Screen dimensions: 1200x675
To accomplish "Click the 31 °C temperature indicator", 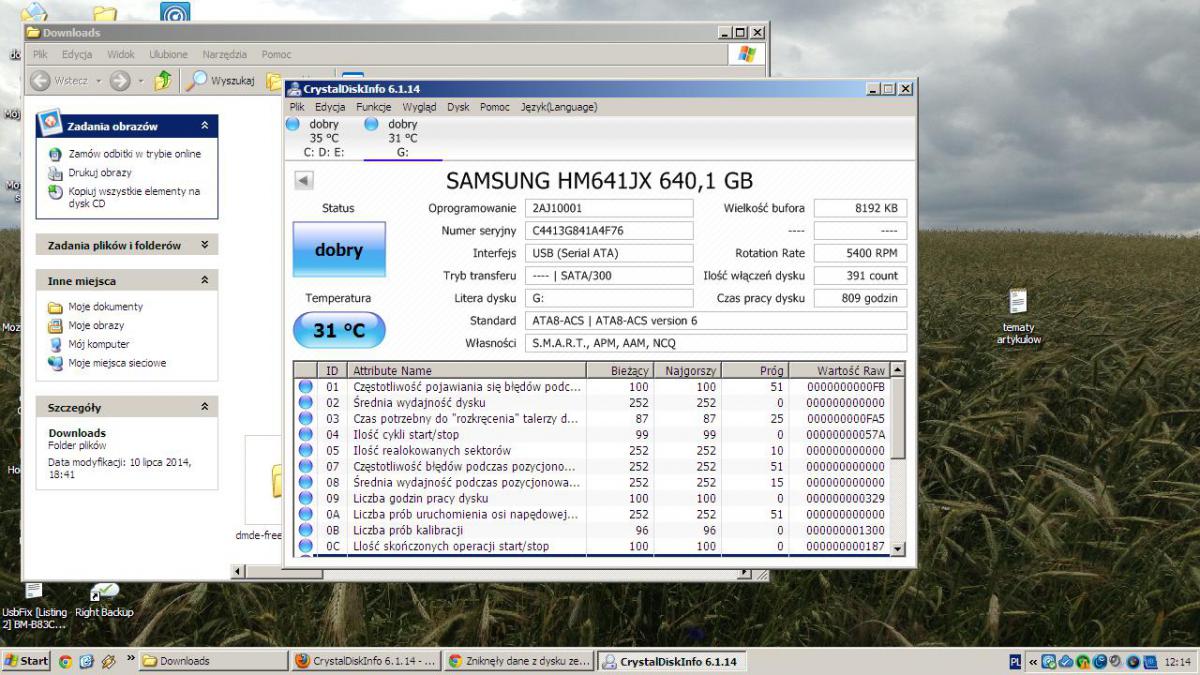I will tap(339, 330).
